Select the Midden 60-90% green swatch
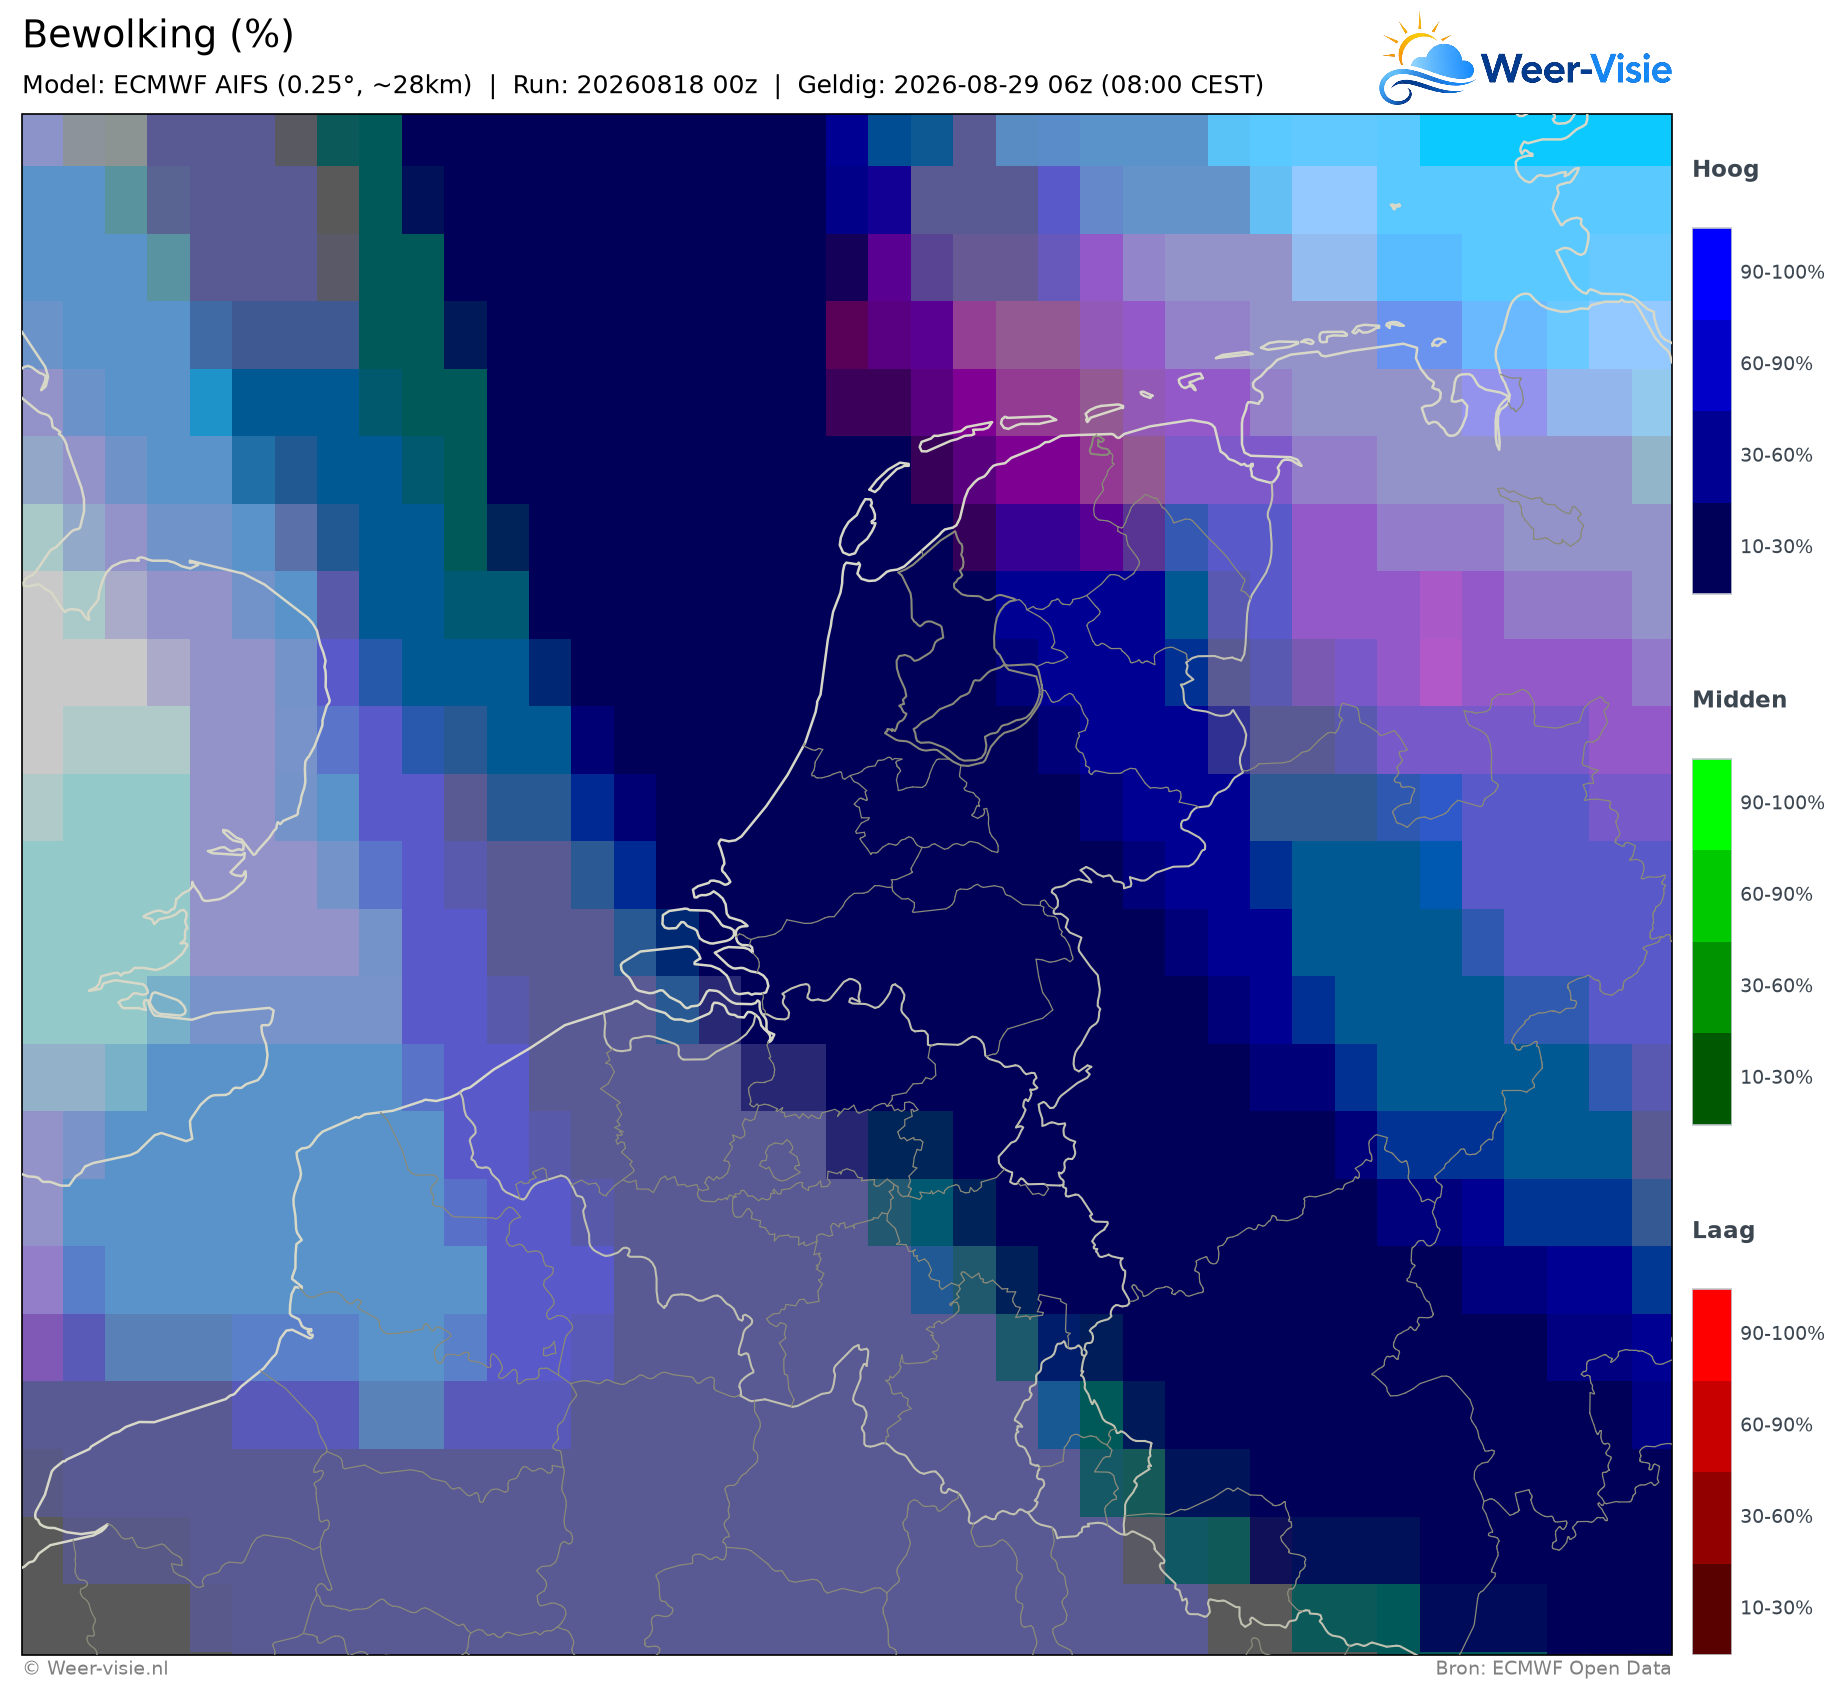 coord(1711,896)
